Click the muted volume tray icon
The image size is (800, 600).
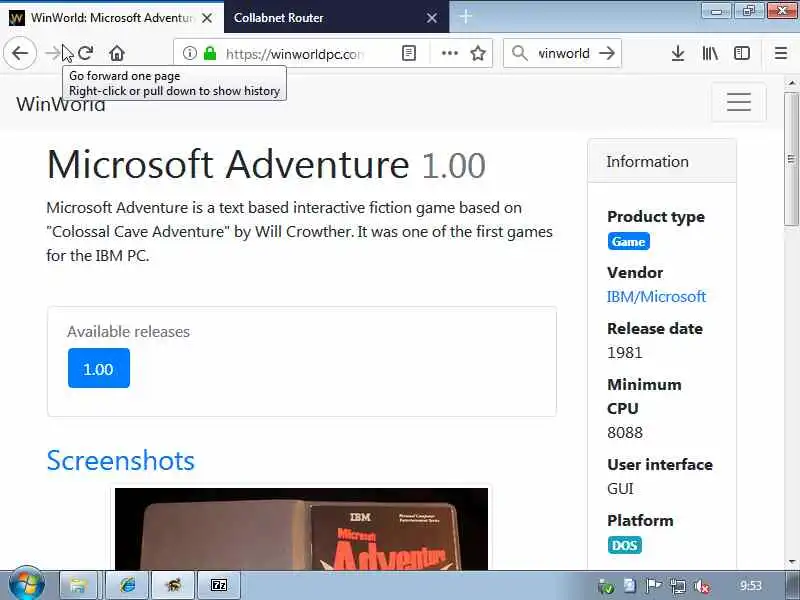point(702,586)
